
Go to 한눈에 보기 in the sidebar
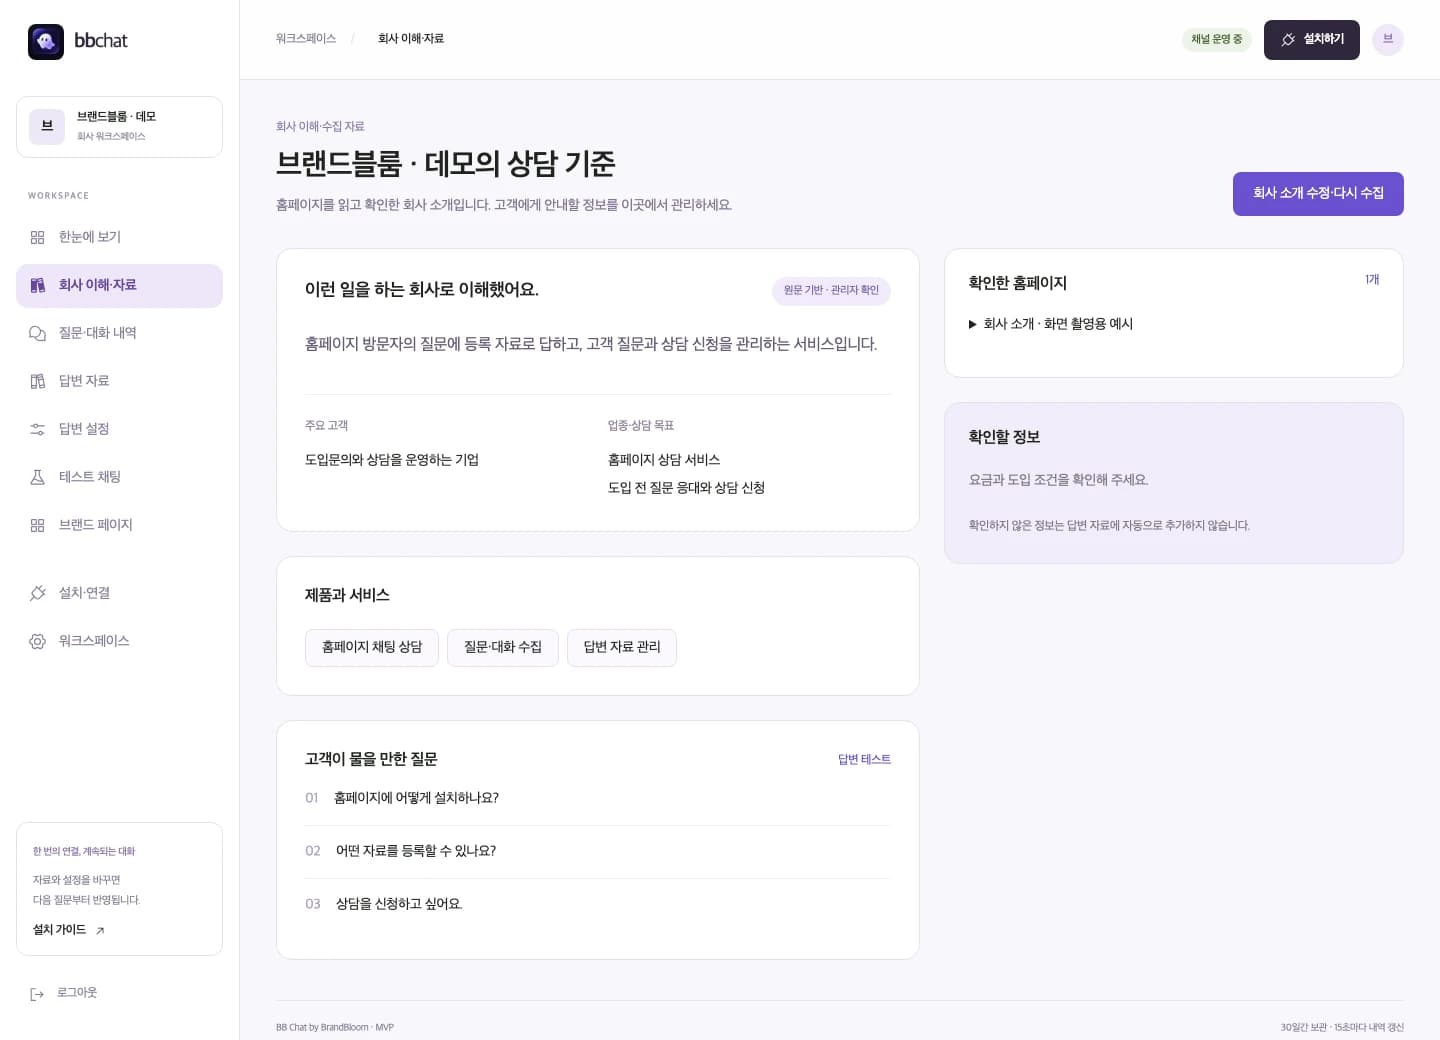pos(119,237)
